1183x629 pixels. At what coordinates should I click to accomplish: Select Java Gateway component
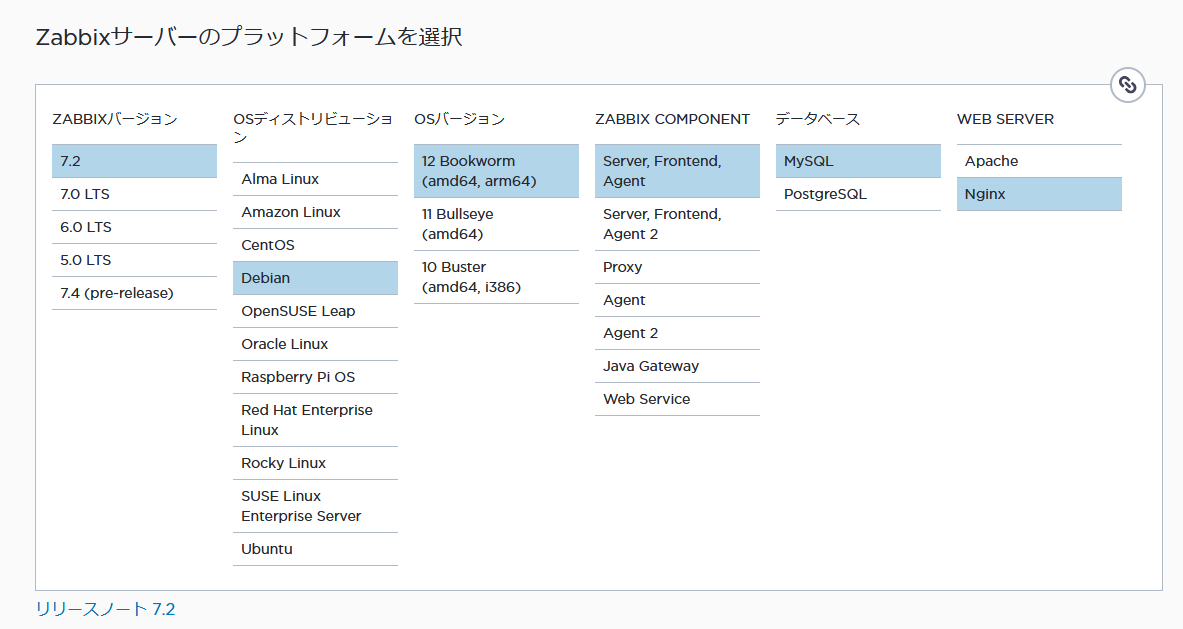(x=677, y=366)
